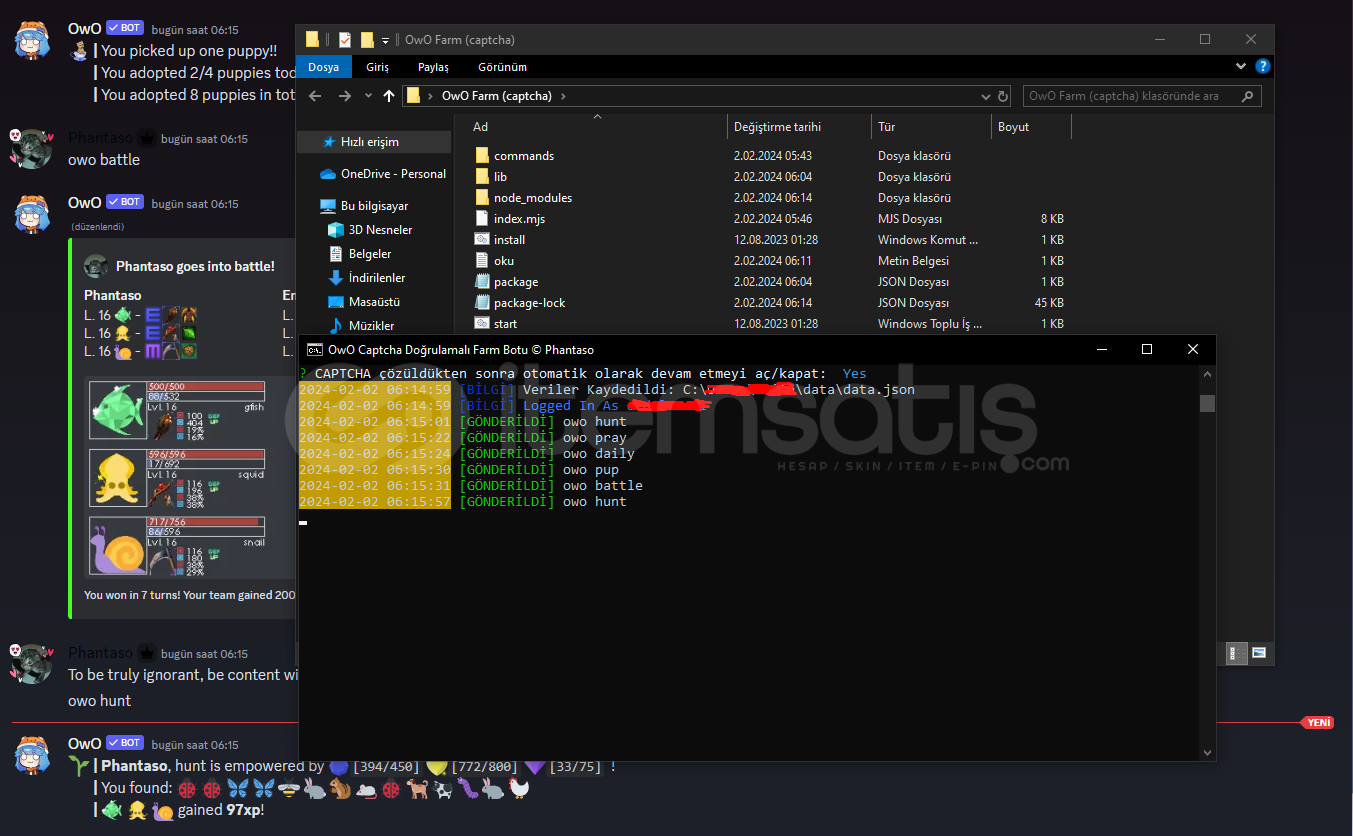Image resolution: width=1353 pixels, height=836 pixels.
Task: Open the Dosya ribbon tab
Action: click(x=323, y=67)
